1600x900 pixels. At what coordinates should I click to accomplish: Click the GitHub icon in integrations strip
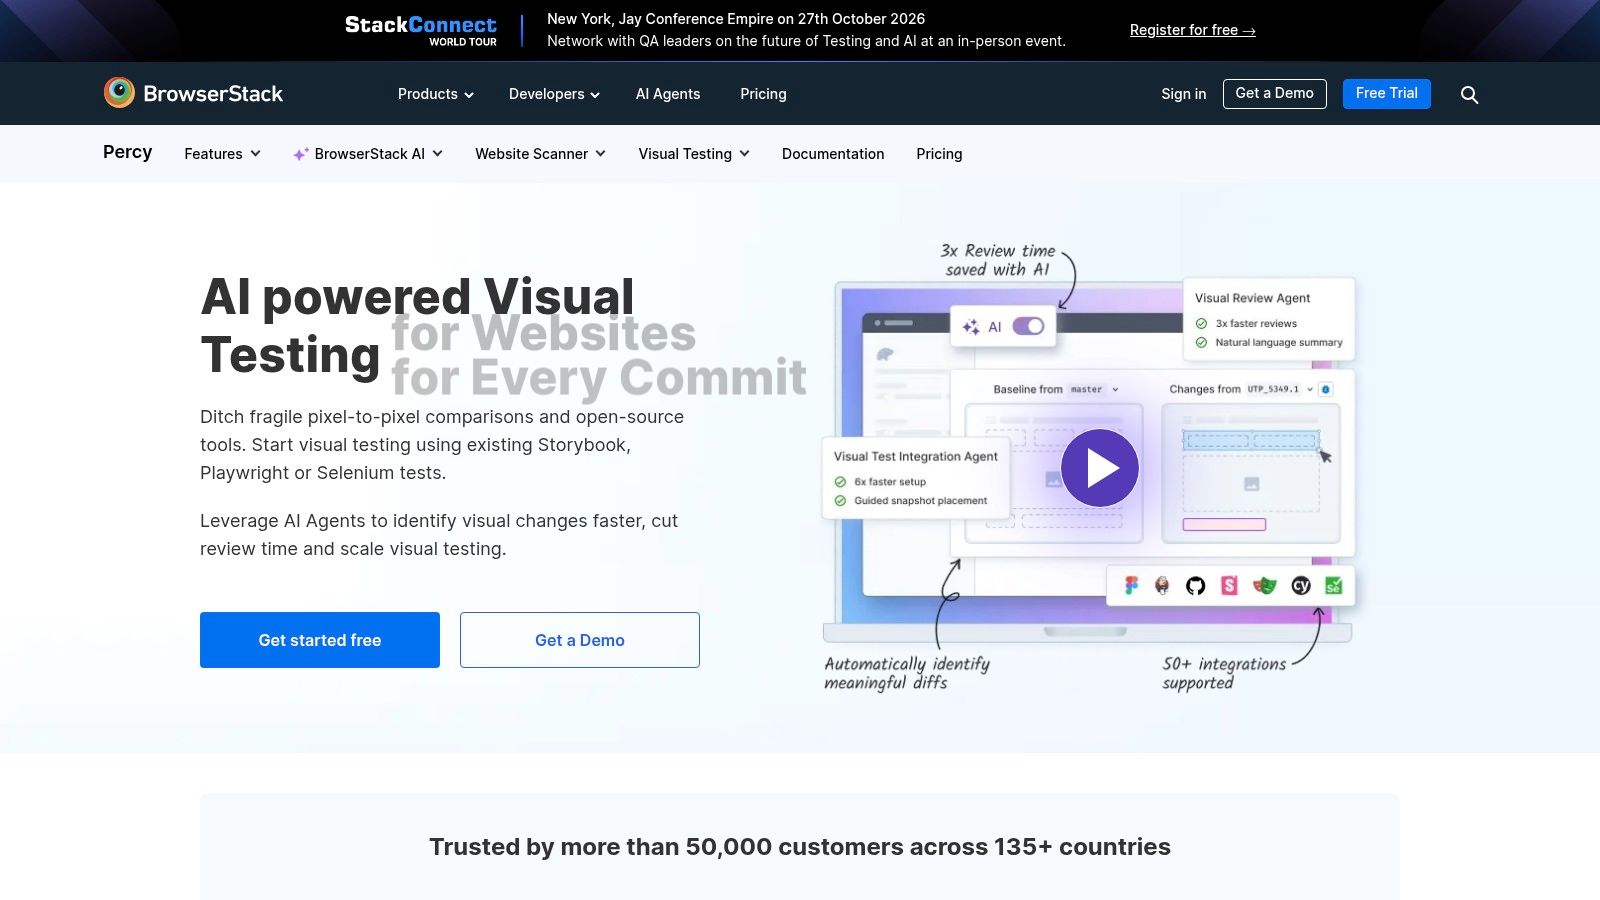tap(1196, 586)
